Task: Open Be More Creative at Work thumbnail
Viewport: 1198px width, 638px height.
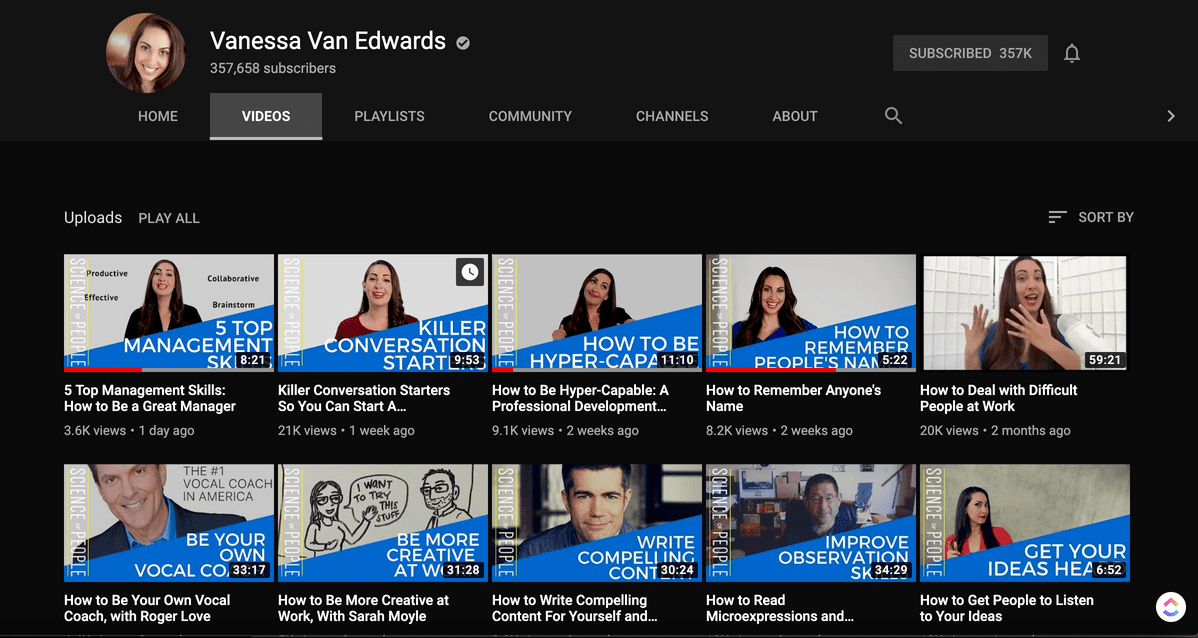Action: click(x=383, y=523)
